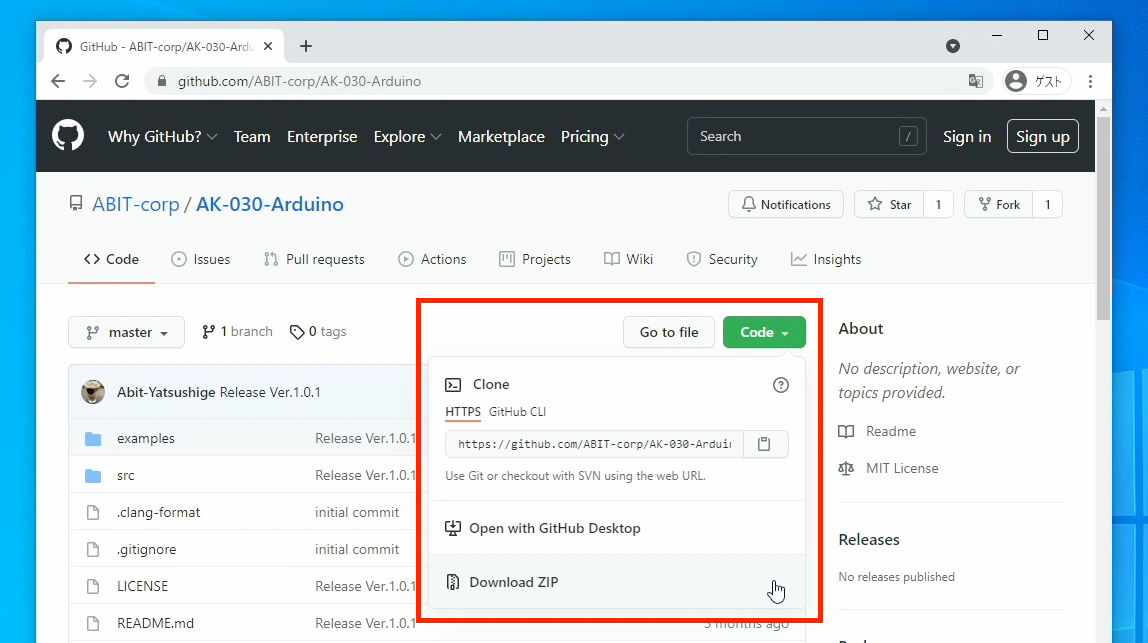This screenshot has width=1148, height=643.
Task: Click the 1 branch link
Action: [237, 332]
